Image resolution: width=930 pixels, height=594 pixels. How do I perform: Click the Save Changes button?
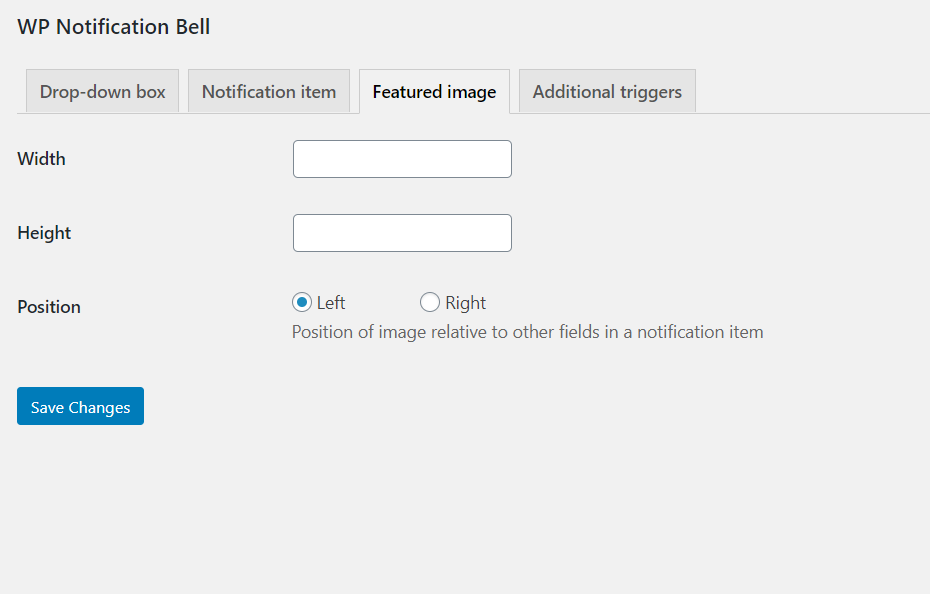(81, 406)
